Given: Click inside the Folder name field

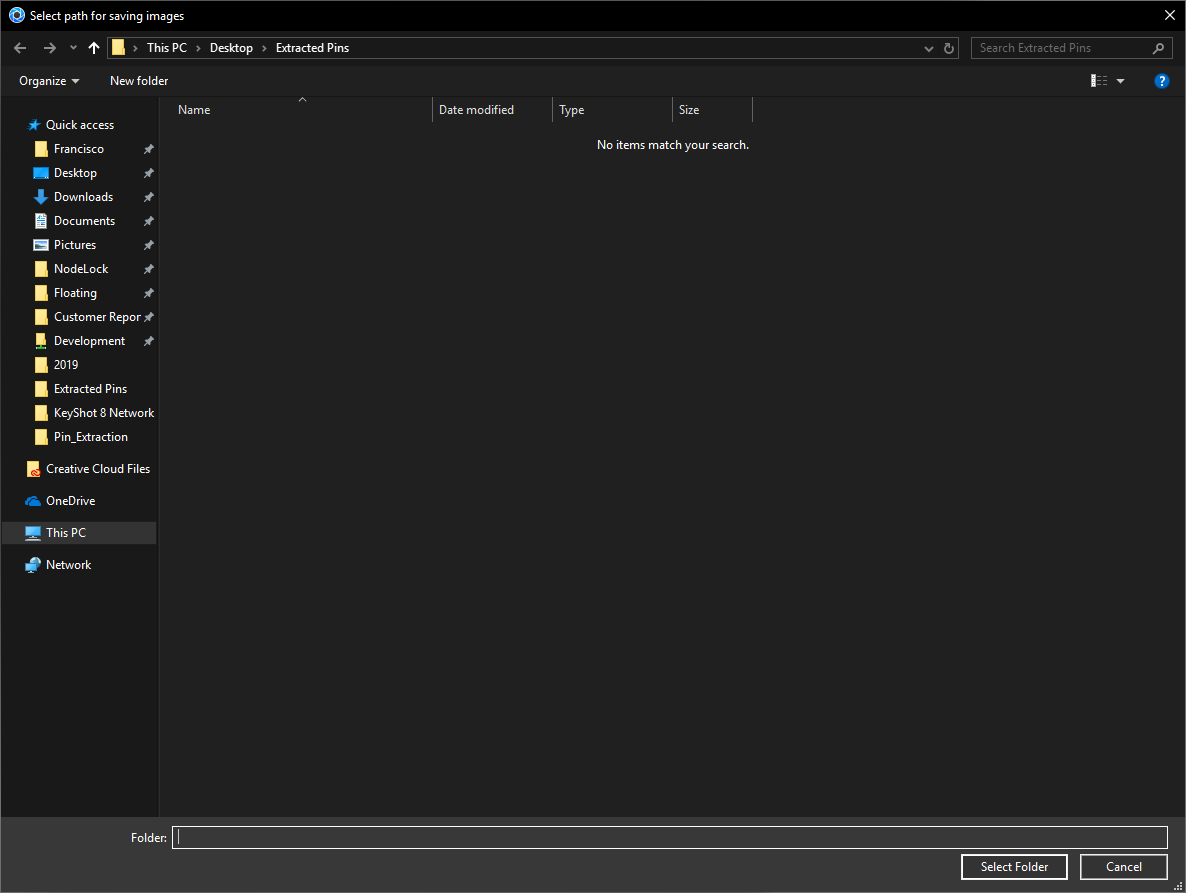Looking at the screenshot, I should (x=670, y=837).
